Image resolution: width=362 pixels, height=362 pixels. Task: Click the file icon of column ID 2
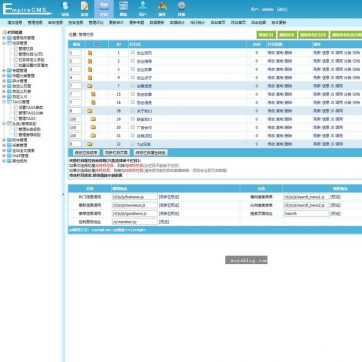pos(90,61)
